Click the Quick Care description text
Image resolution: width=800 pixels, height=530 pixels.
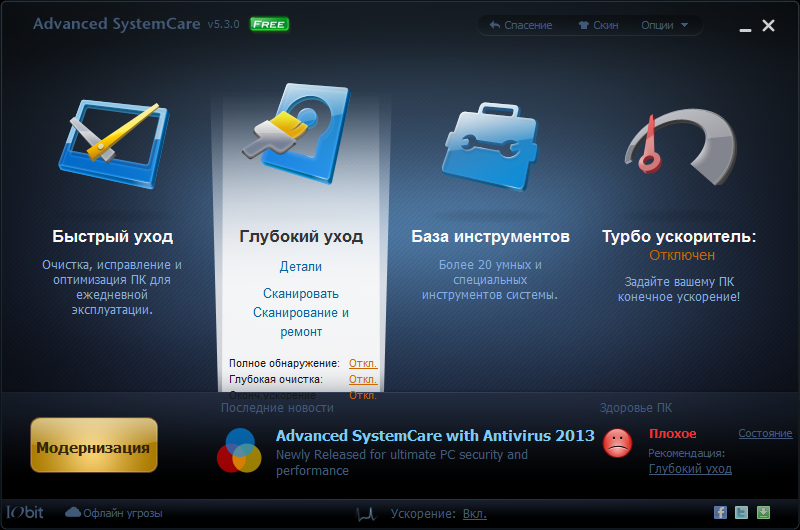(112, 287)
